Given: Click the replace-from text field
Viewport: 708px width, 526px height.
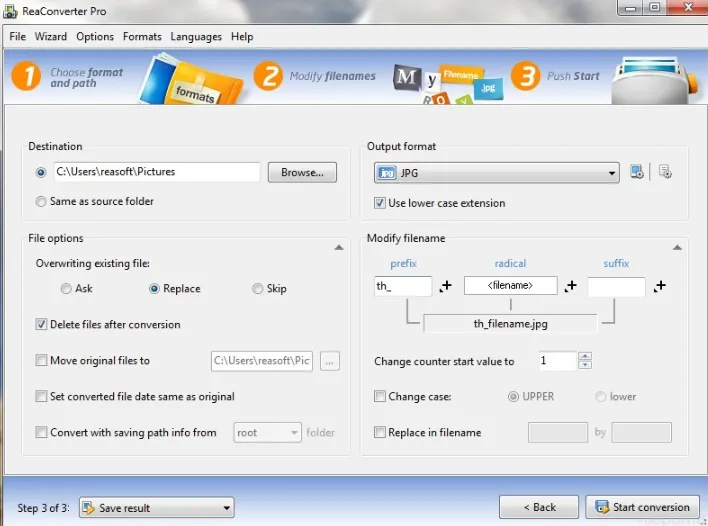Looking at the screenshot, I should 558,433.
